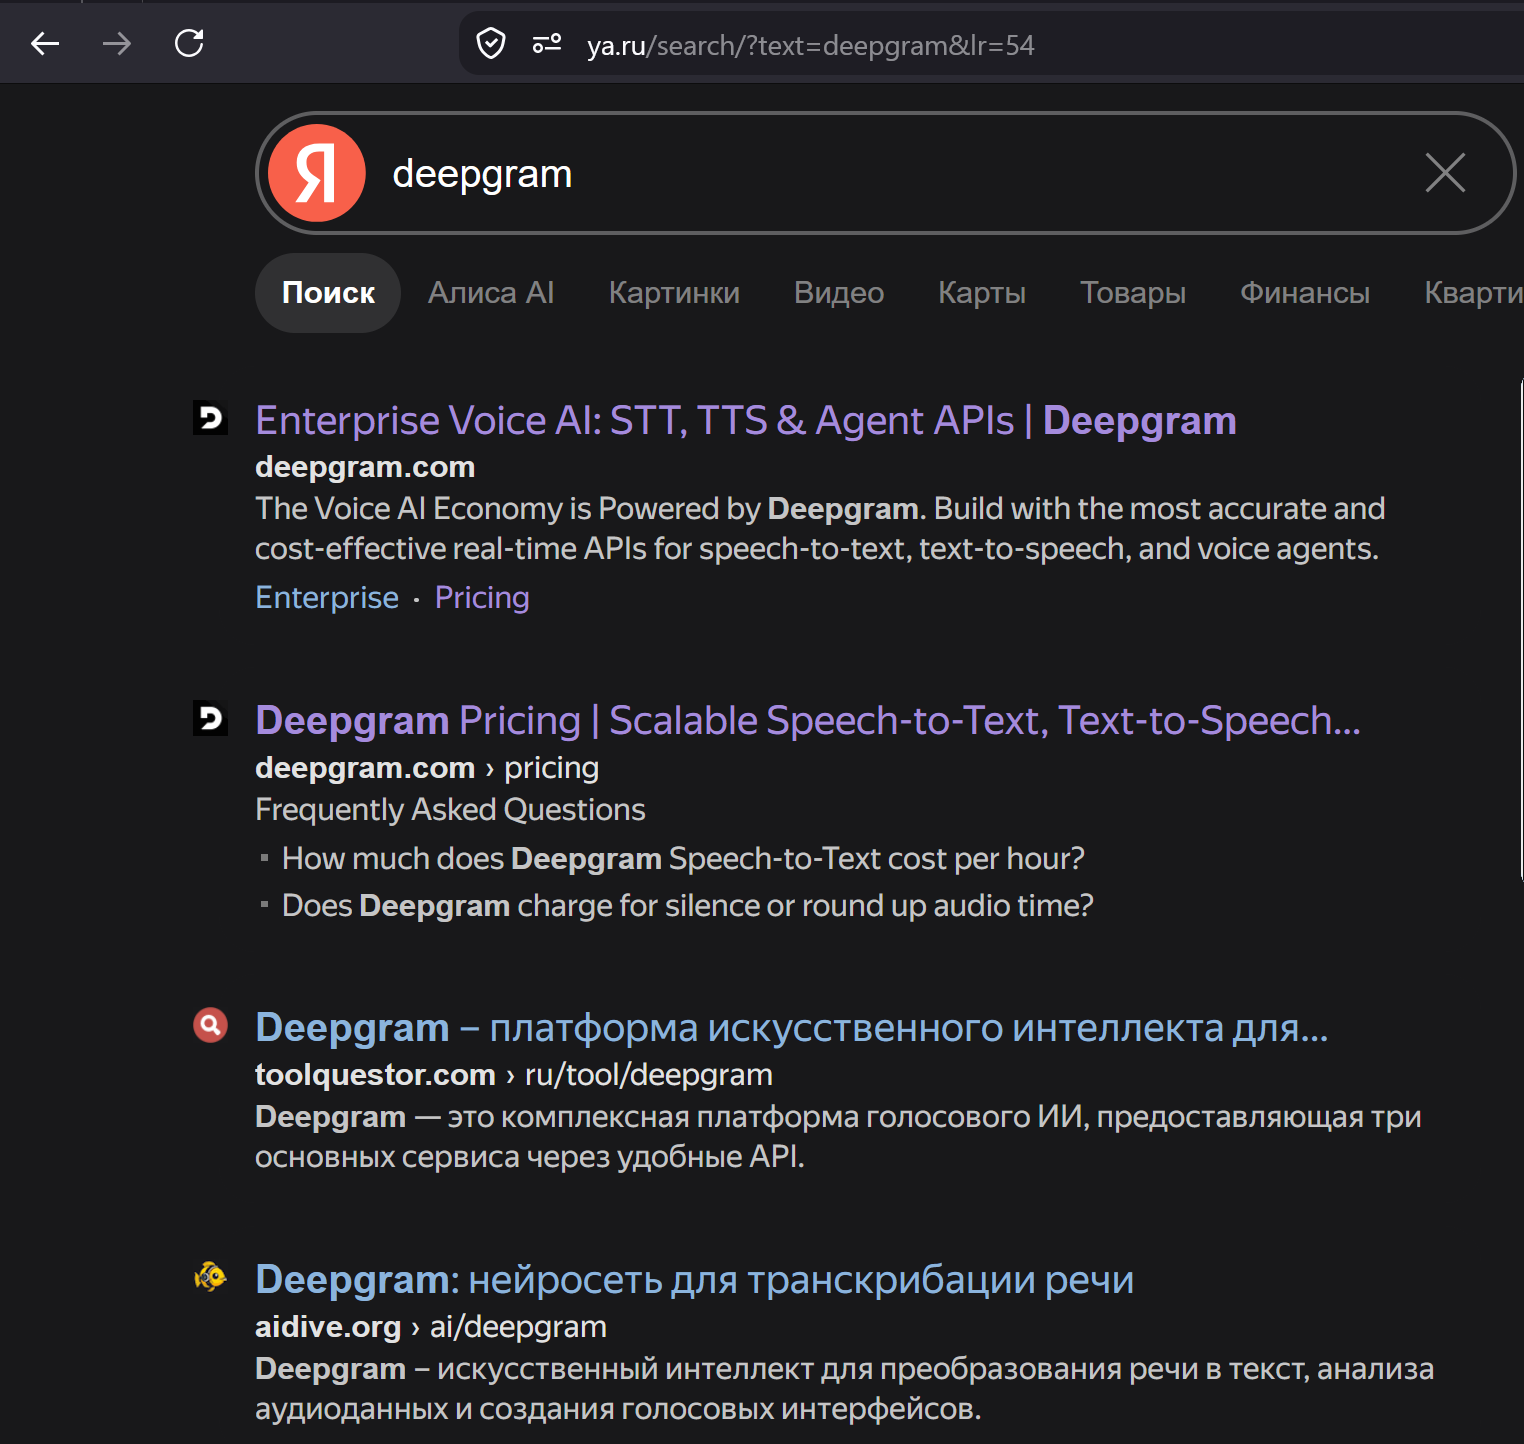This screenshot has height=1444, width=1524.
Task: Clear the search query with the X icon
Action: point(1445,173)
